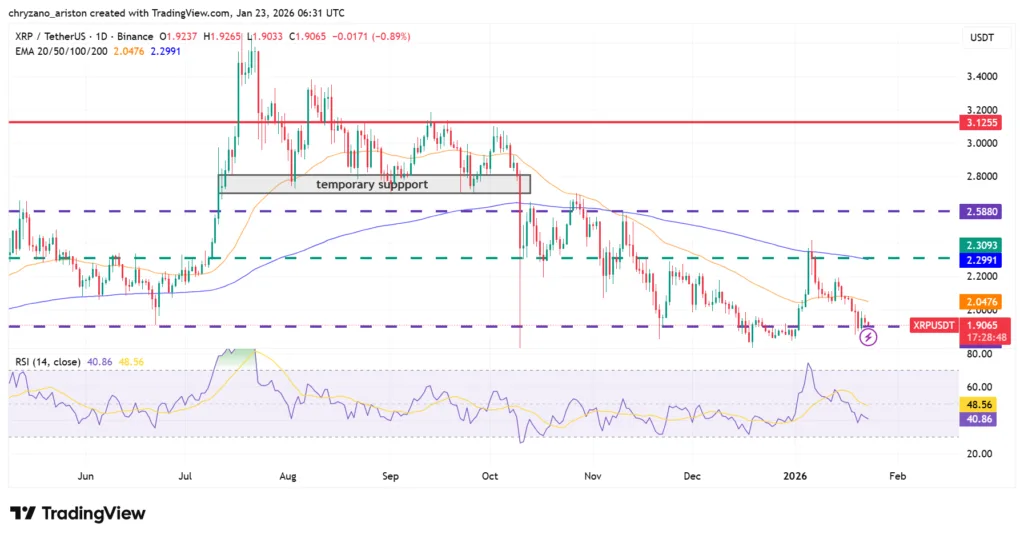The image size is (1024, 539).
Task: Click the 3.0000 price axis label
Action: click(982, 143)
